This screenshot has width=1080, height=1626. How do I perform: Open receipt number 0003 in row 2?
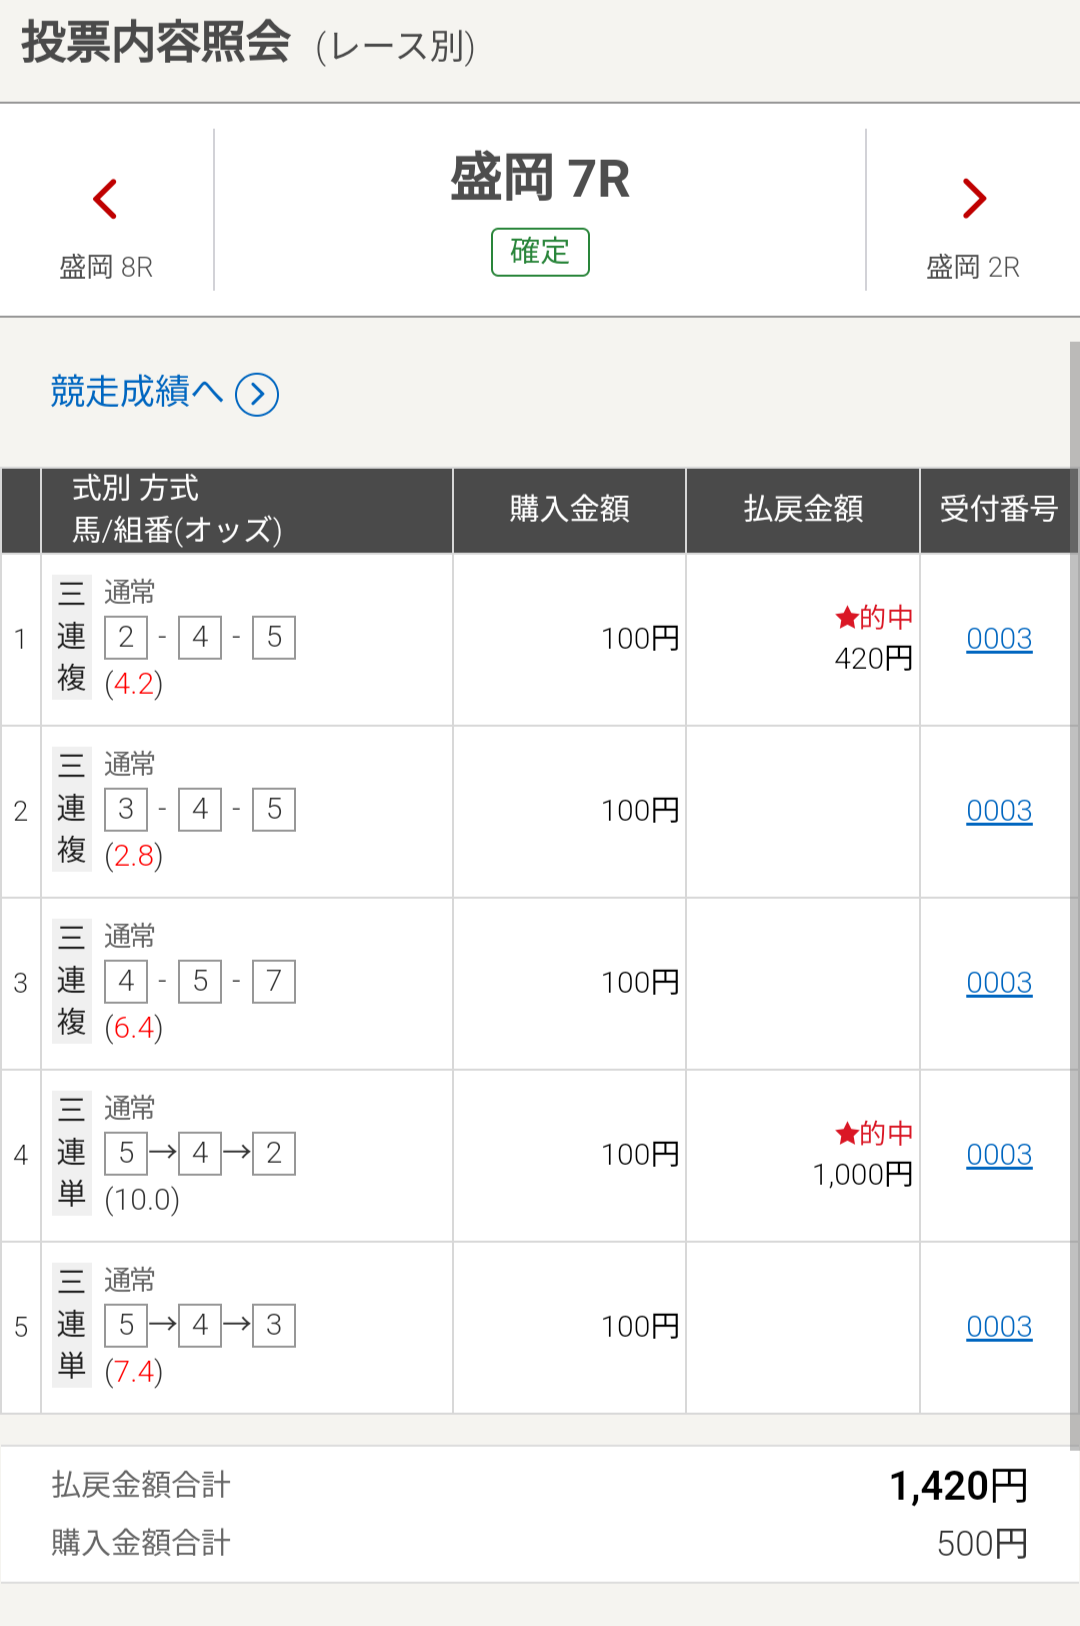pos(999,811)
